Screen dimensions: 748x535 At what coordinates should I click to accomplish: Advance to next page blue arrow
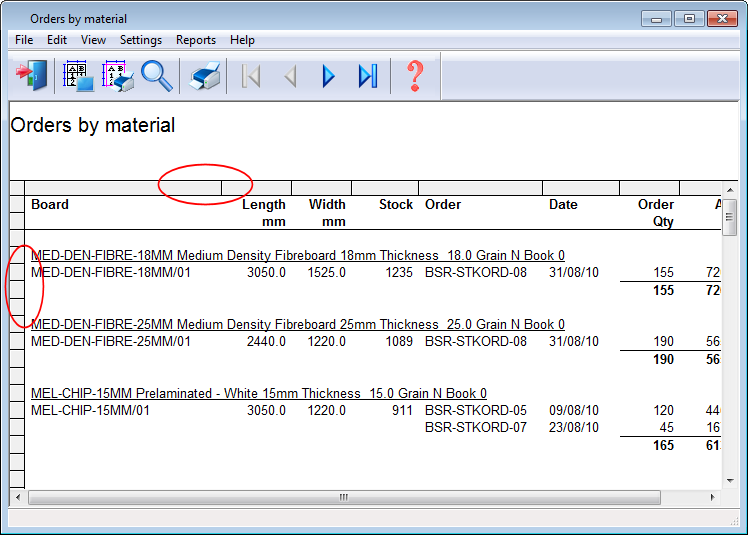click(328, 76)
